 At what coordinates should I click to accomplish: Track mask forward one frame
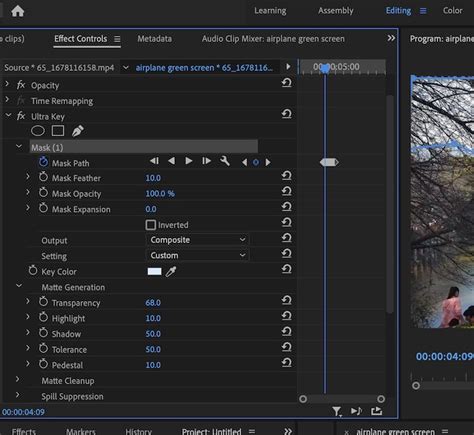coord(206,161)
